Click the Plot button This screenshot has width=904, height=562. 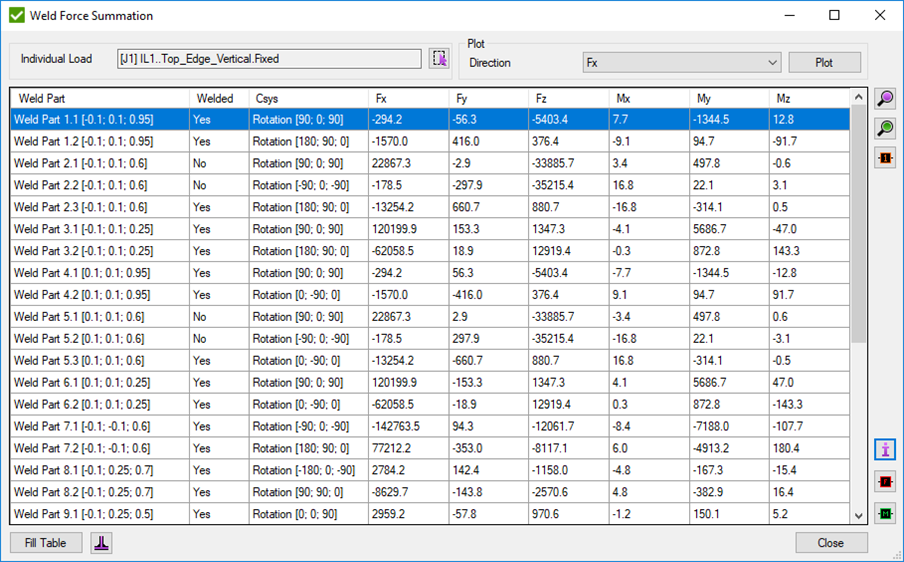(824, 63)
